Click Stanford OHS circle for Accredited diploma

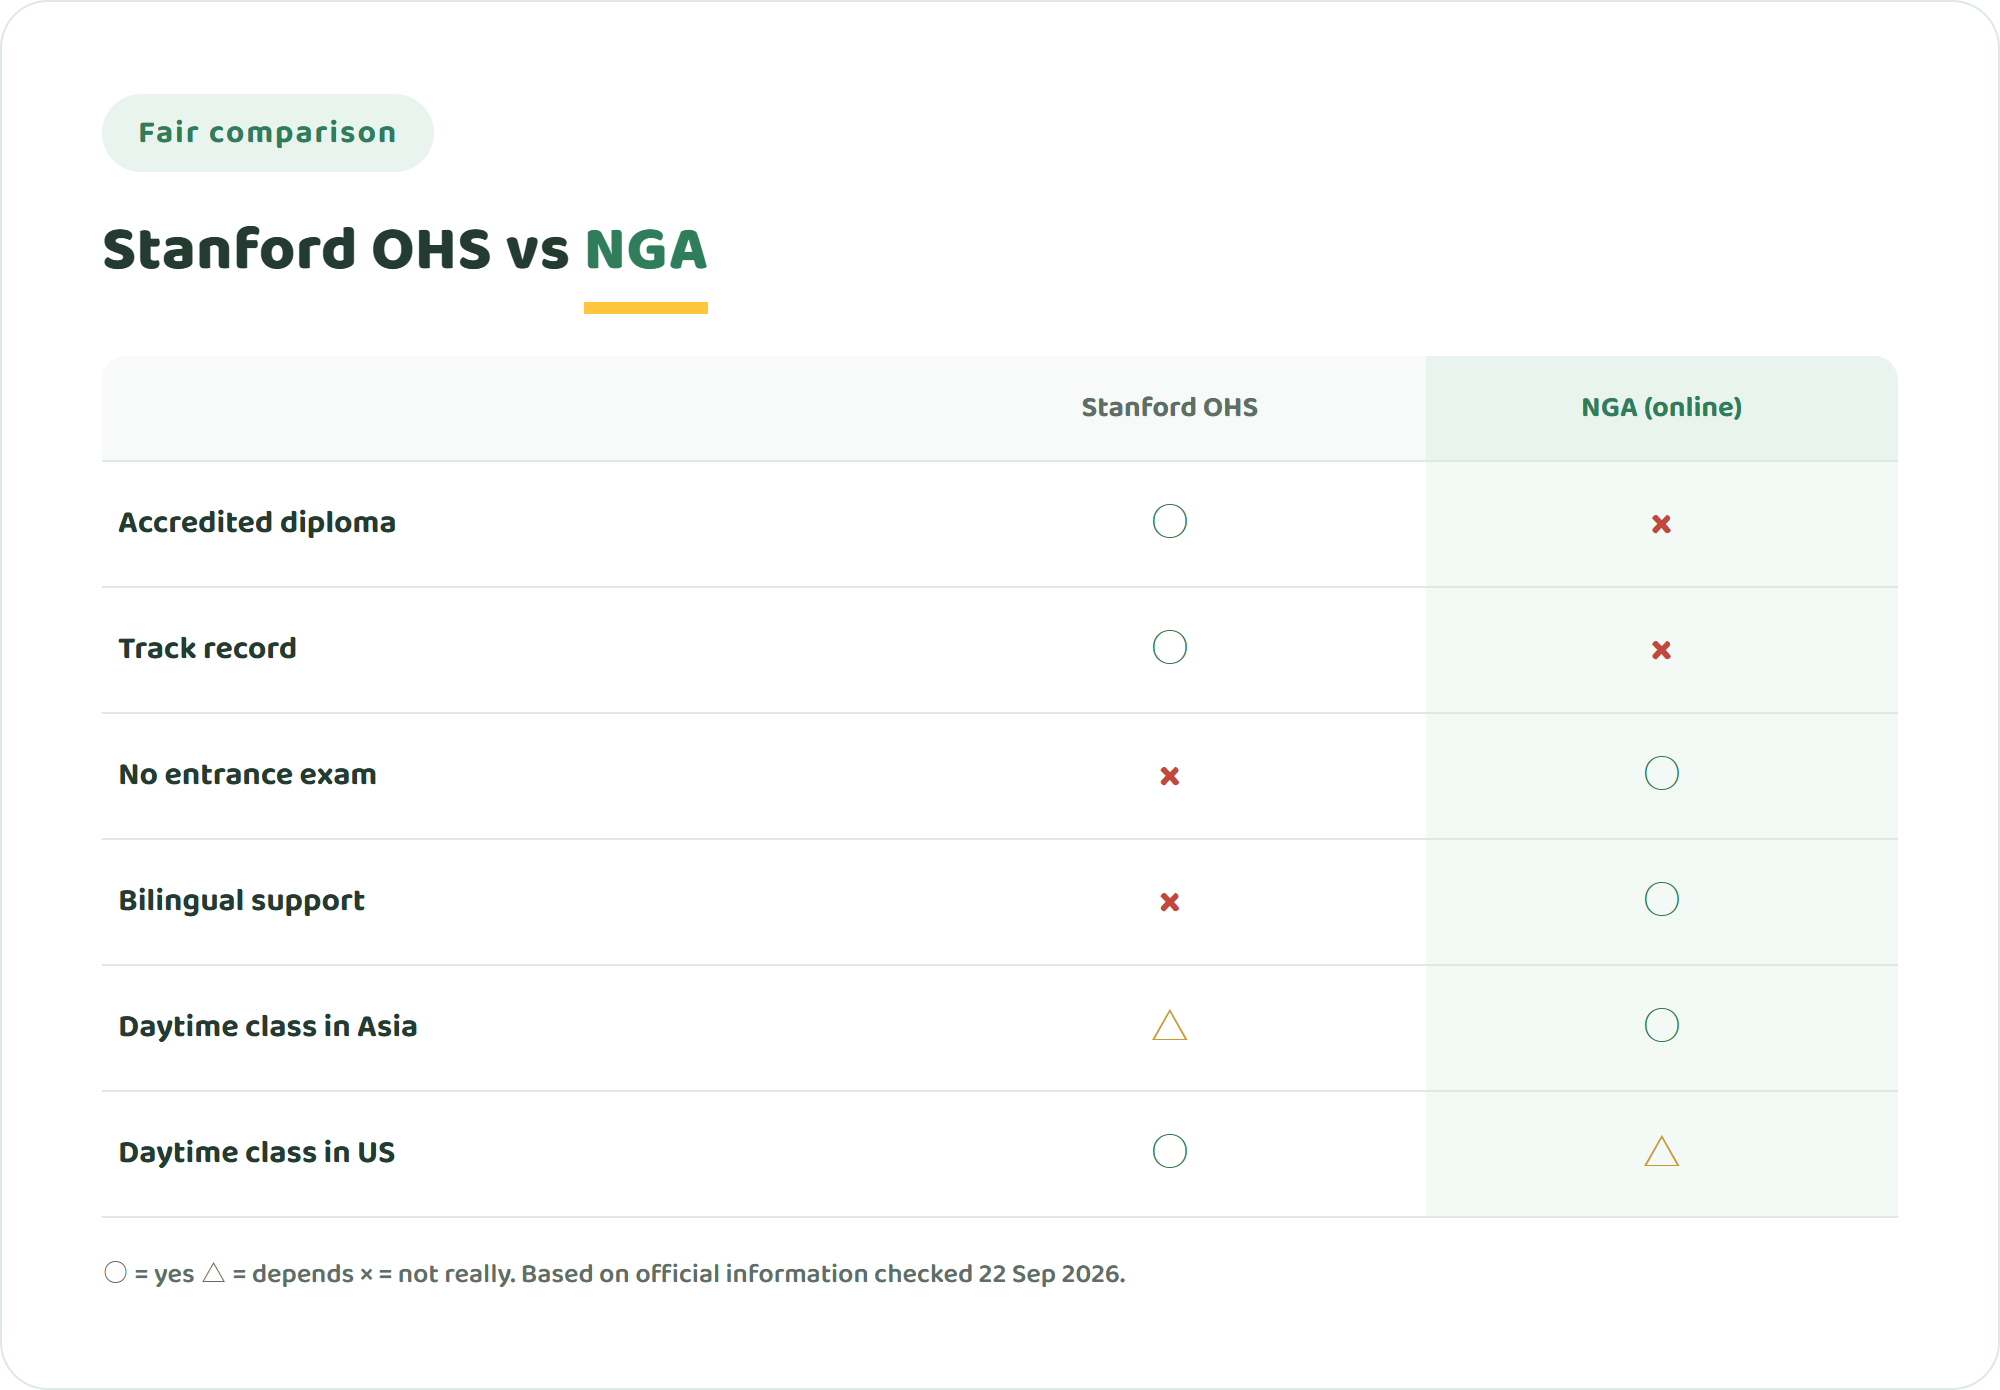coord(1170,521)
